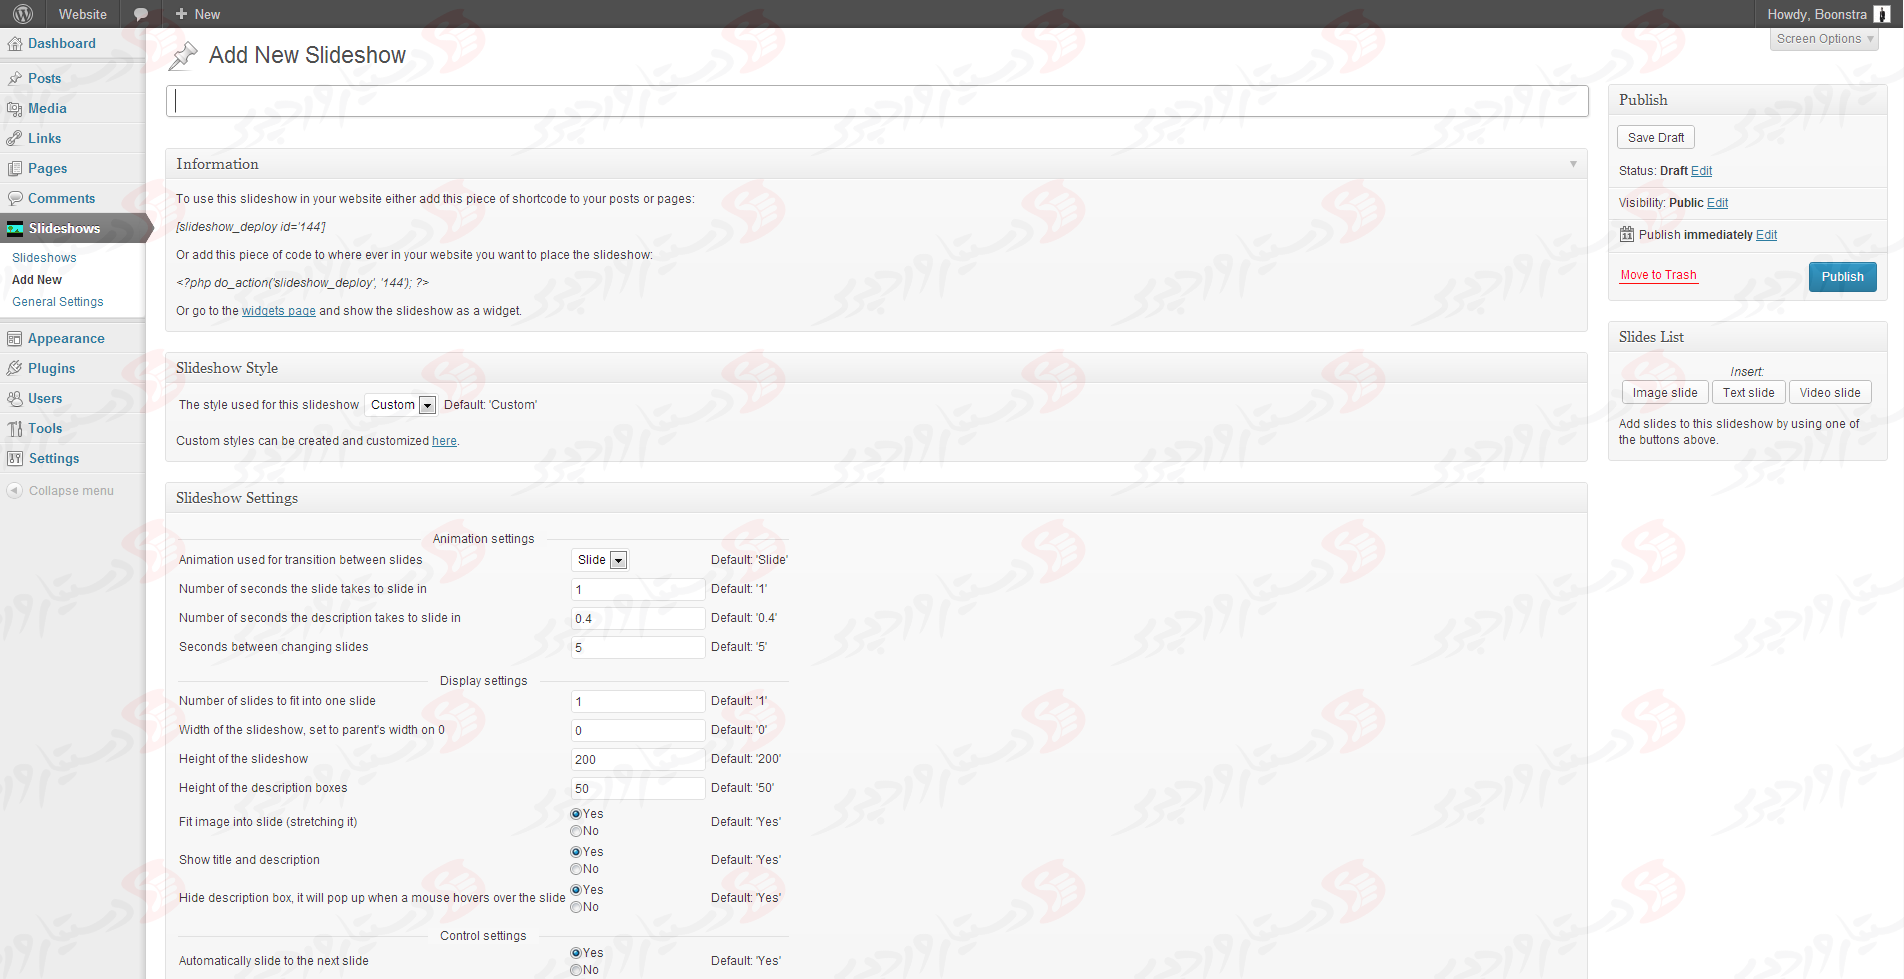This screenshot has width=1904, height=979.
Task: Click the slideshow title input field
Action: pyautogui.click(x=876, y=101)
